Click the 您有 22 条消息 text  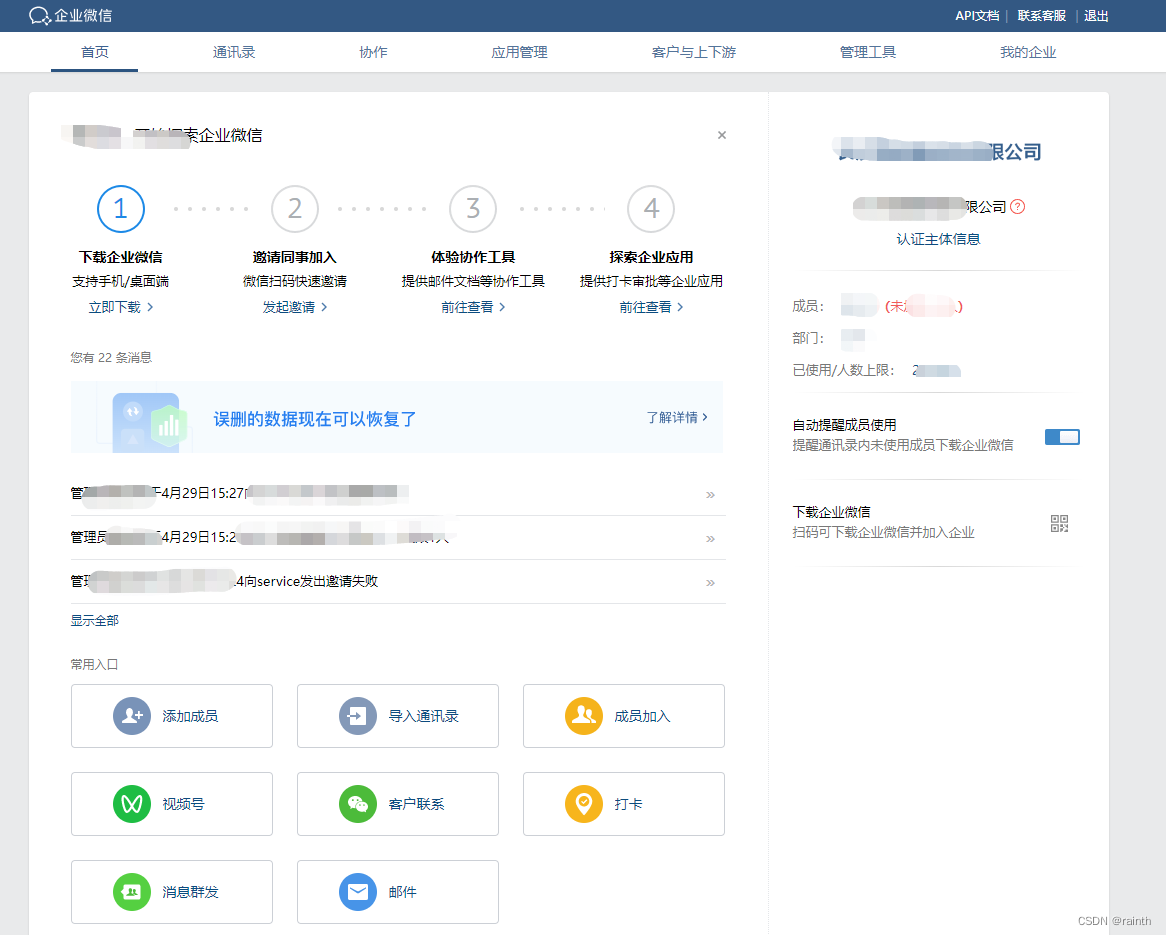pos(111,358)
